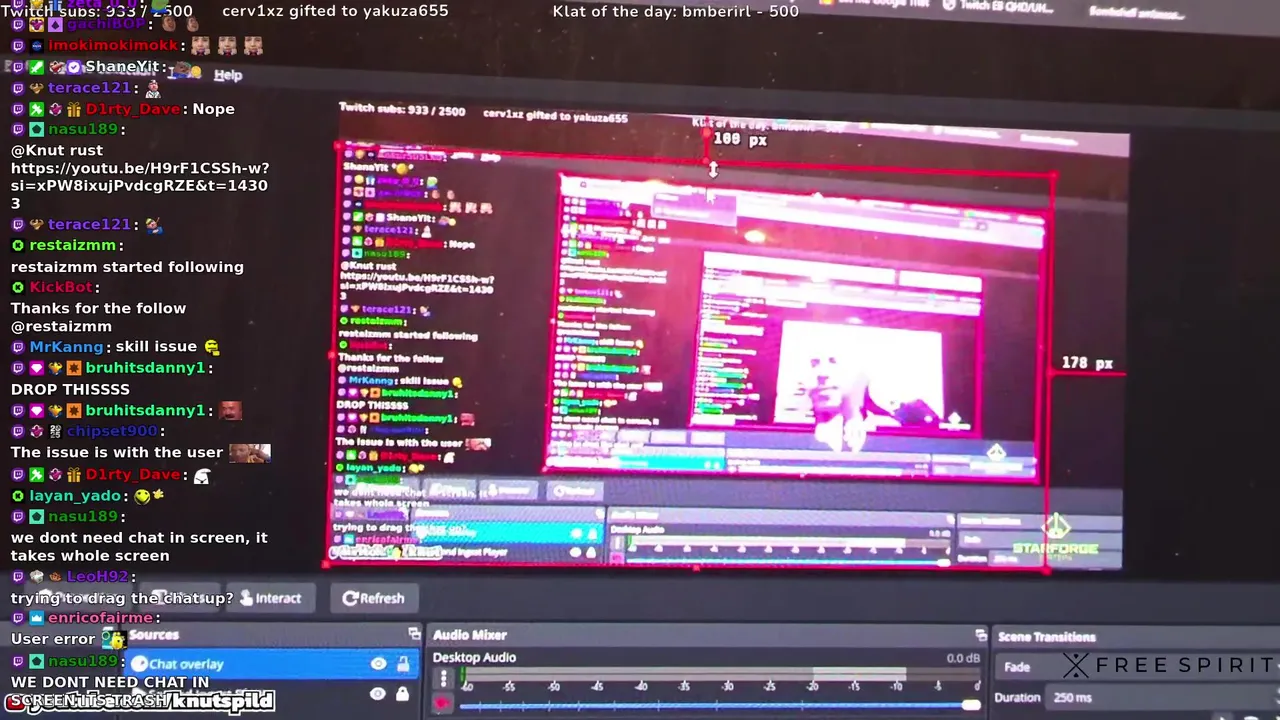The height and width of the screenshot is (720, 1280).
Task: Toggle the eye icon of the source below Chat overlay
Action: pyautogui.click(x=378, y=694)
